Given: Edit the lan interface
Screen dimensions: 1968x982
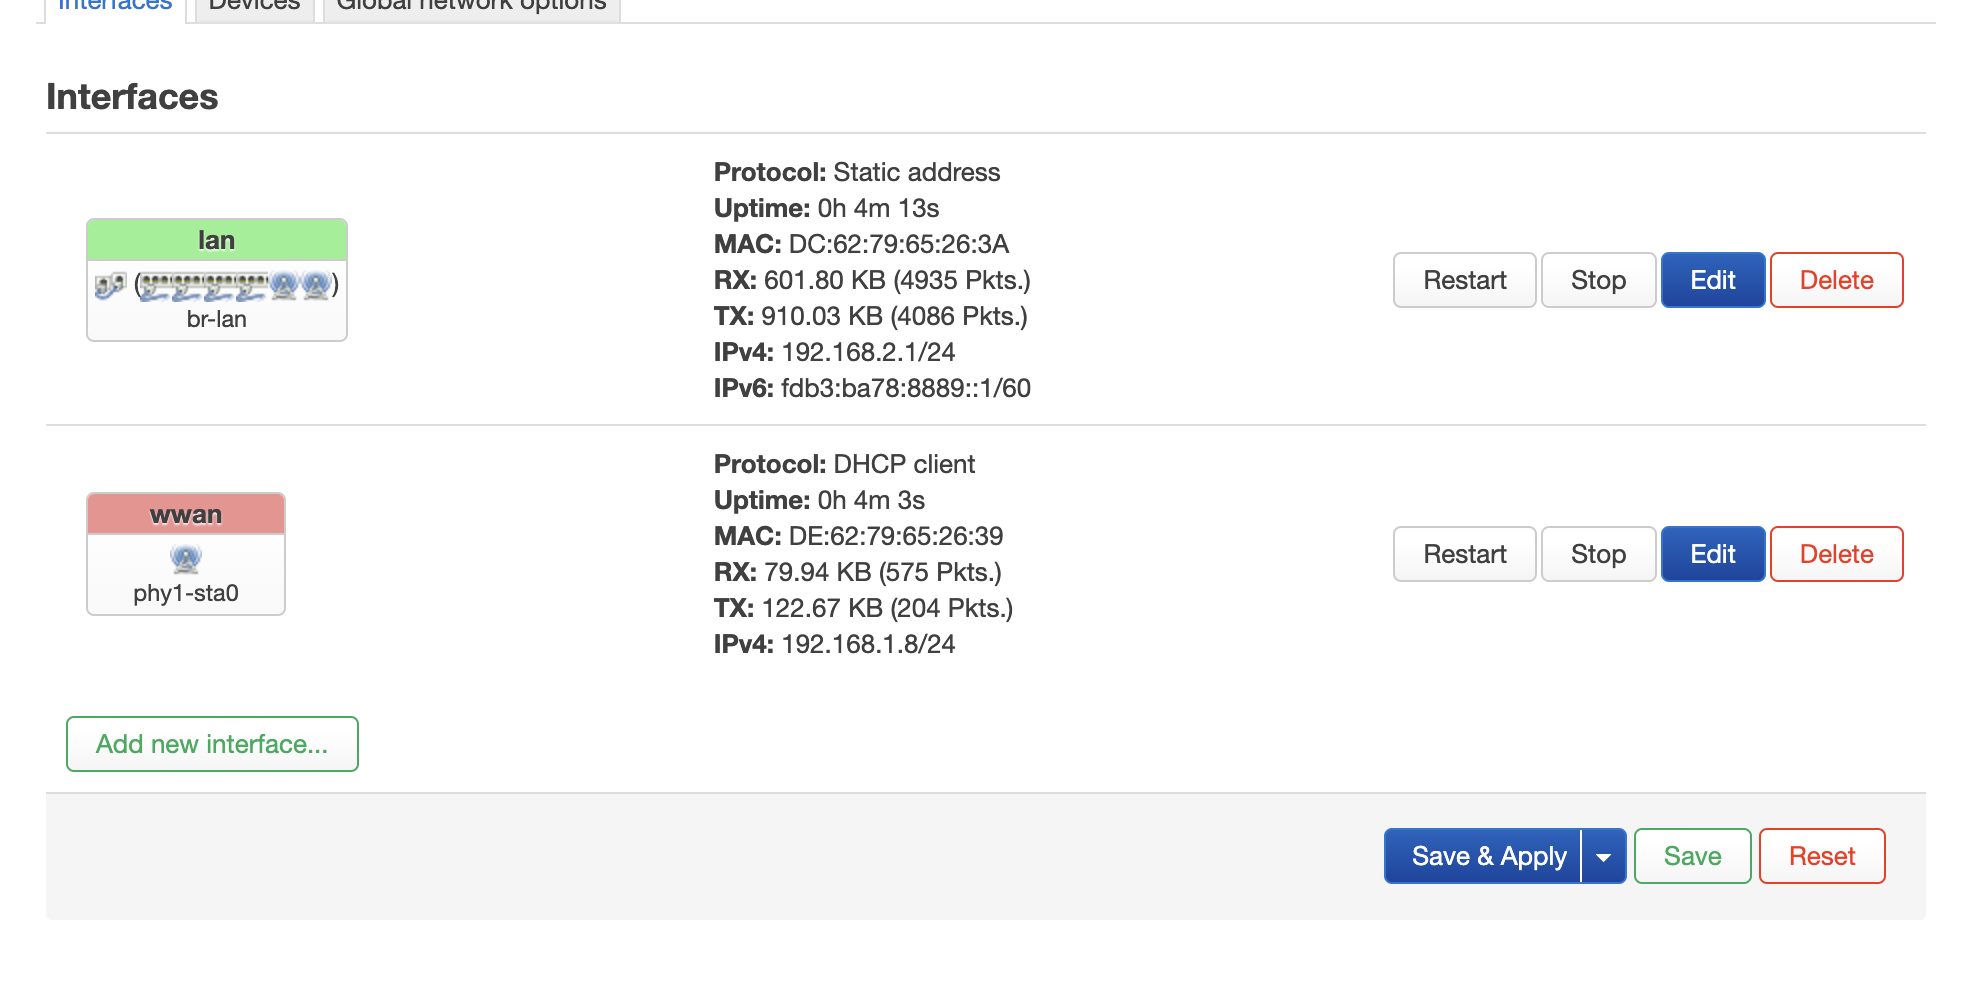Looking at the screenshot, I should [1712, 280].
